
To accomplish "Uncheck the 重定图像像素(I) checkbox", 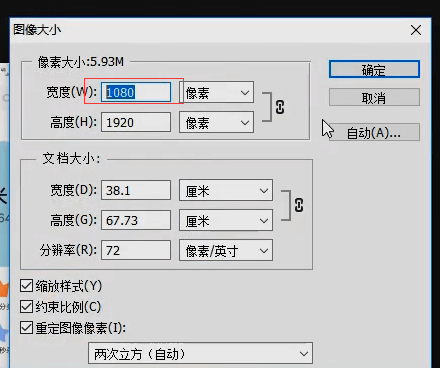I will pyautogui.click(x=26, y=328).
